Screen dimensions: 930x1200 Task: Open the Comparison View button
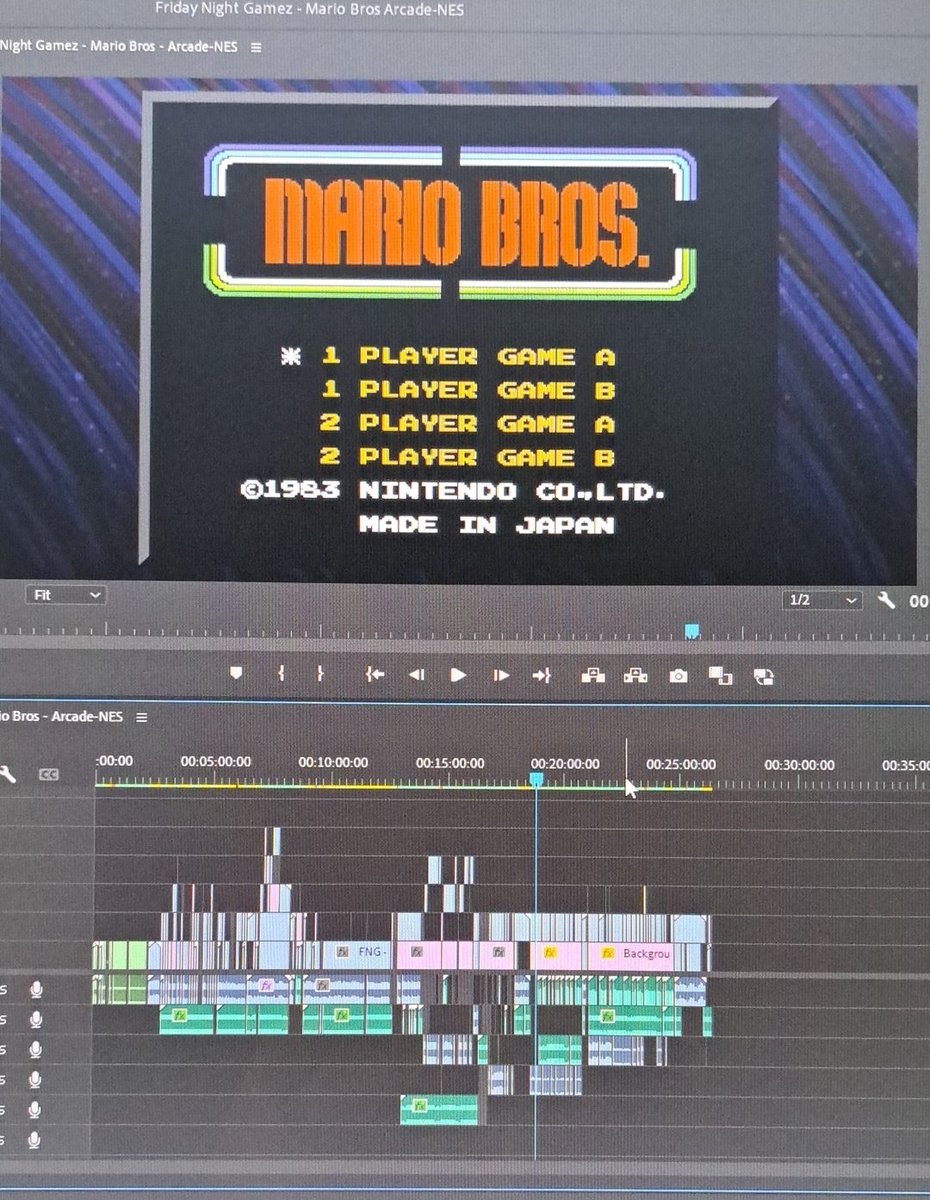pyautogui.click(x=720, y=676)
